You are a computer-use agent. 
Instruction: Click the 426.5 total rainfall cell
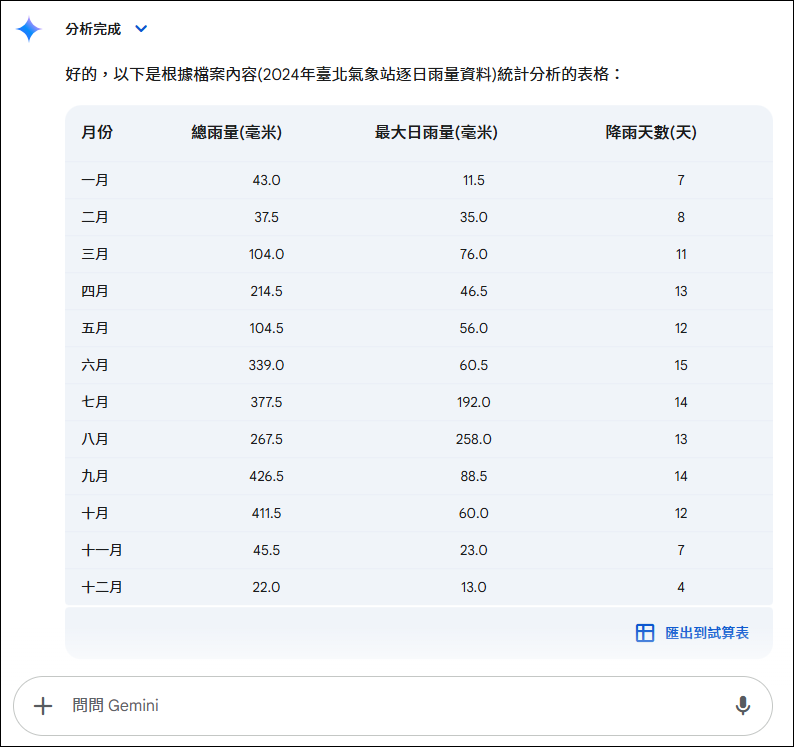[x=266, y=476]
